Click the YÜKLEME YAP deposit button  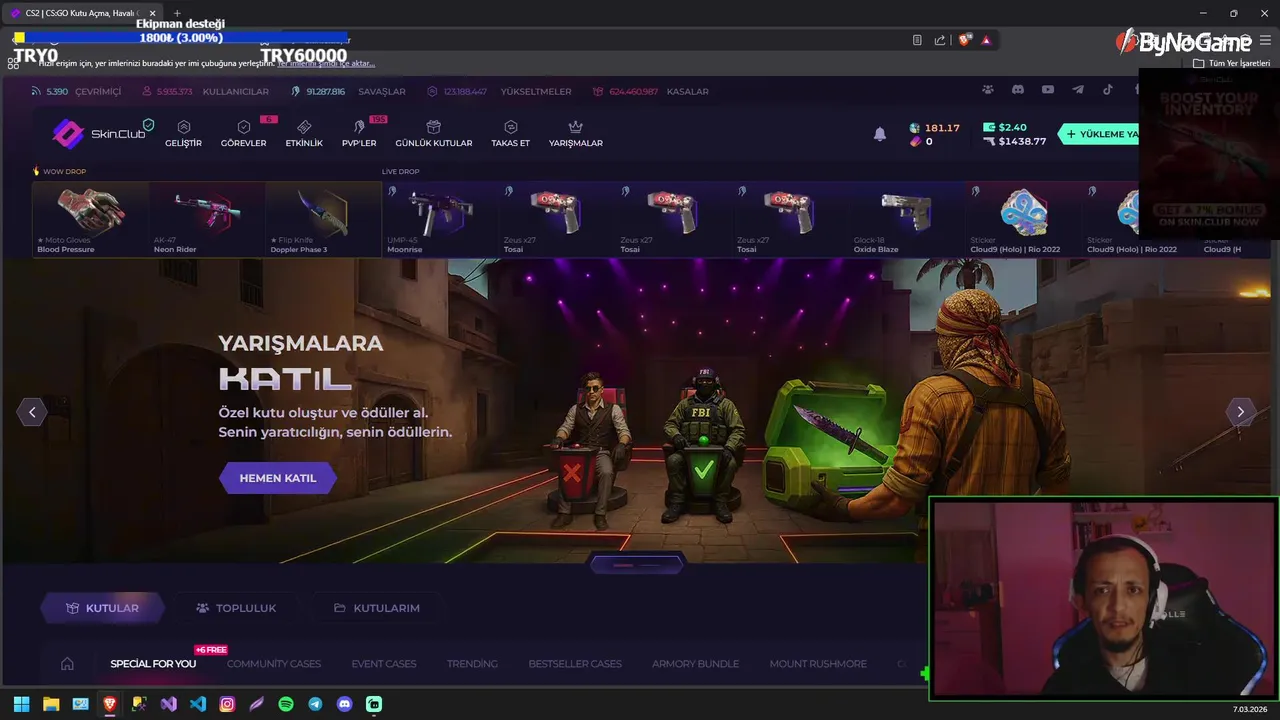(1100, 134)
